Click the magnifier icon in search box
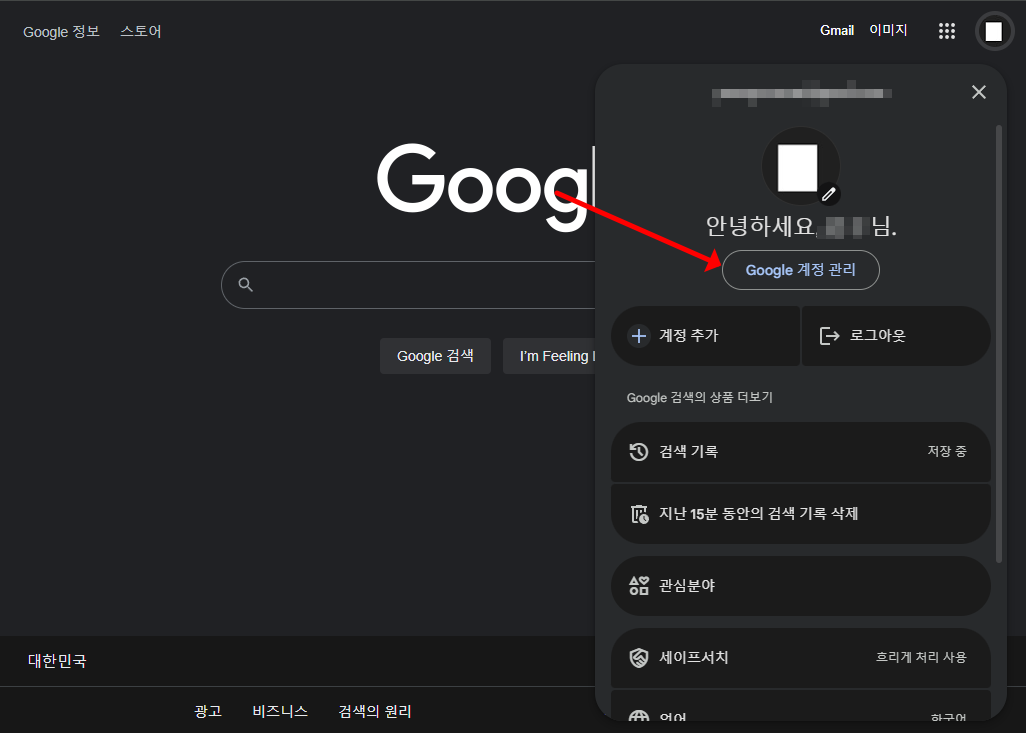The width and height of the screenshot is (1026, 733). (x=245, y=285)
